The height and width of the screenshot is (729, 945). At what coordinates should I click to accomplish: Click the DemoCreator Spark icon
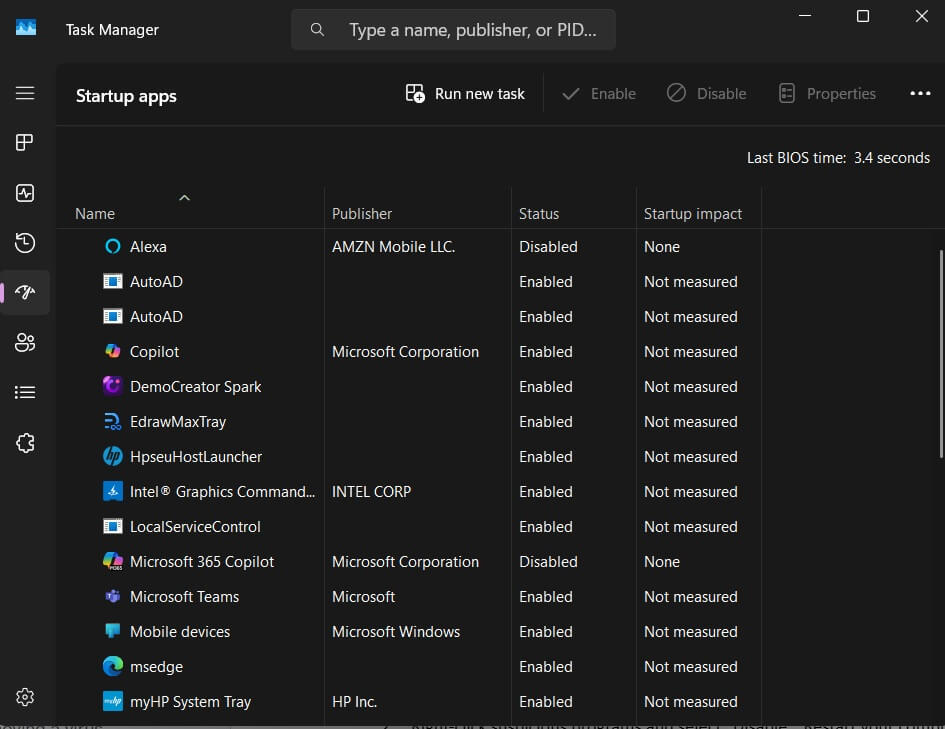point(113,386)
